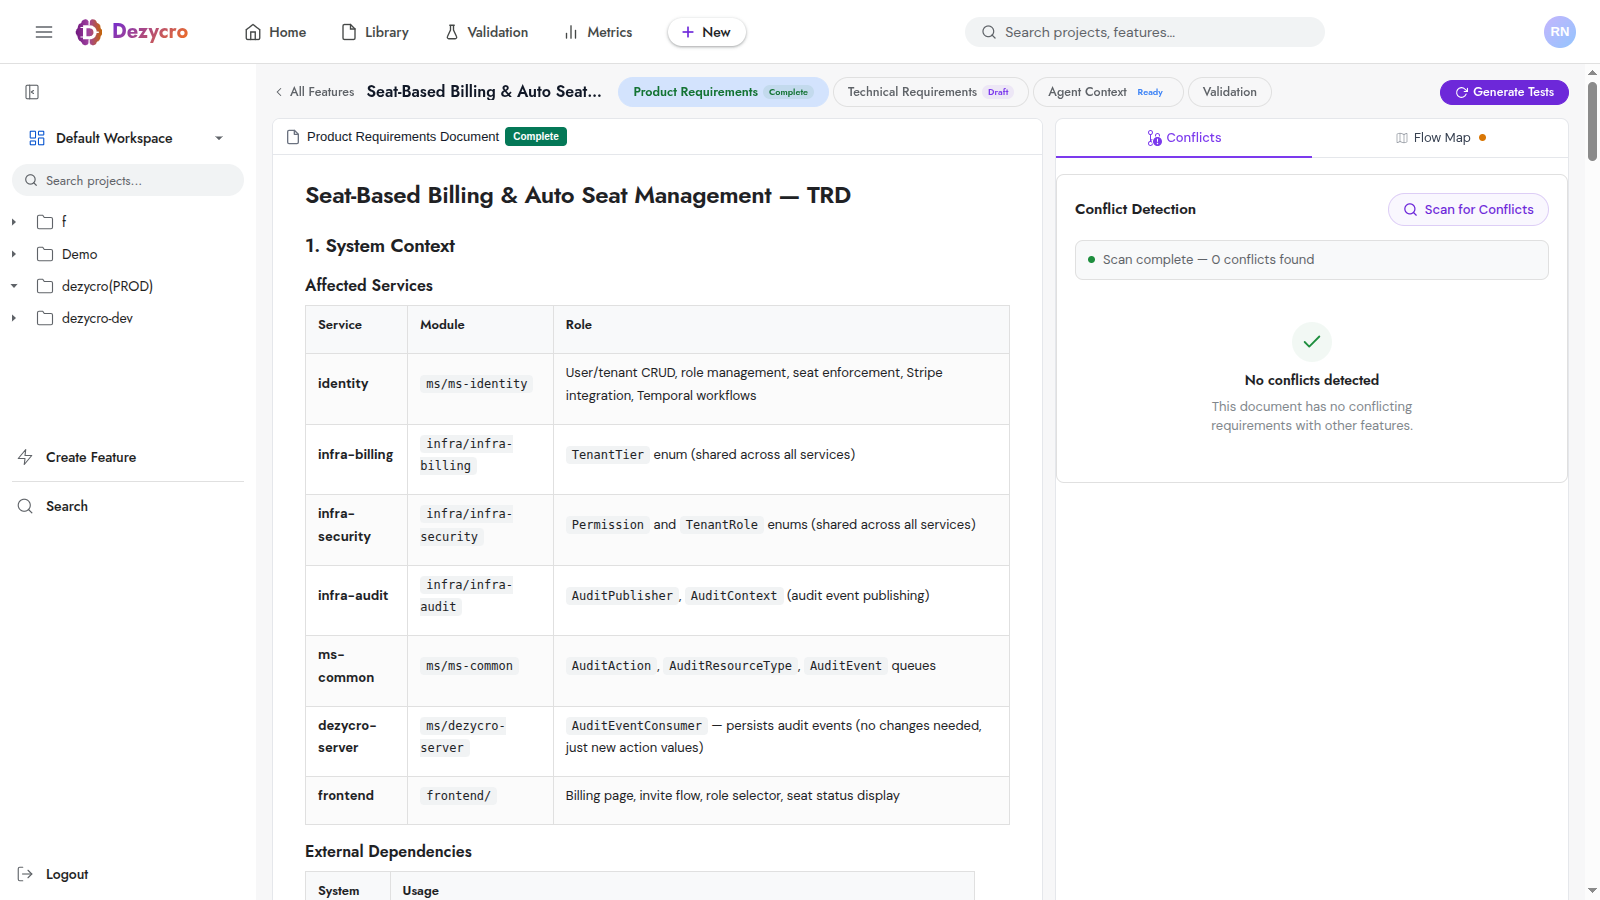Click the workspace grid icon

[x=37, y=138]
